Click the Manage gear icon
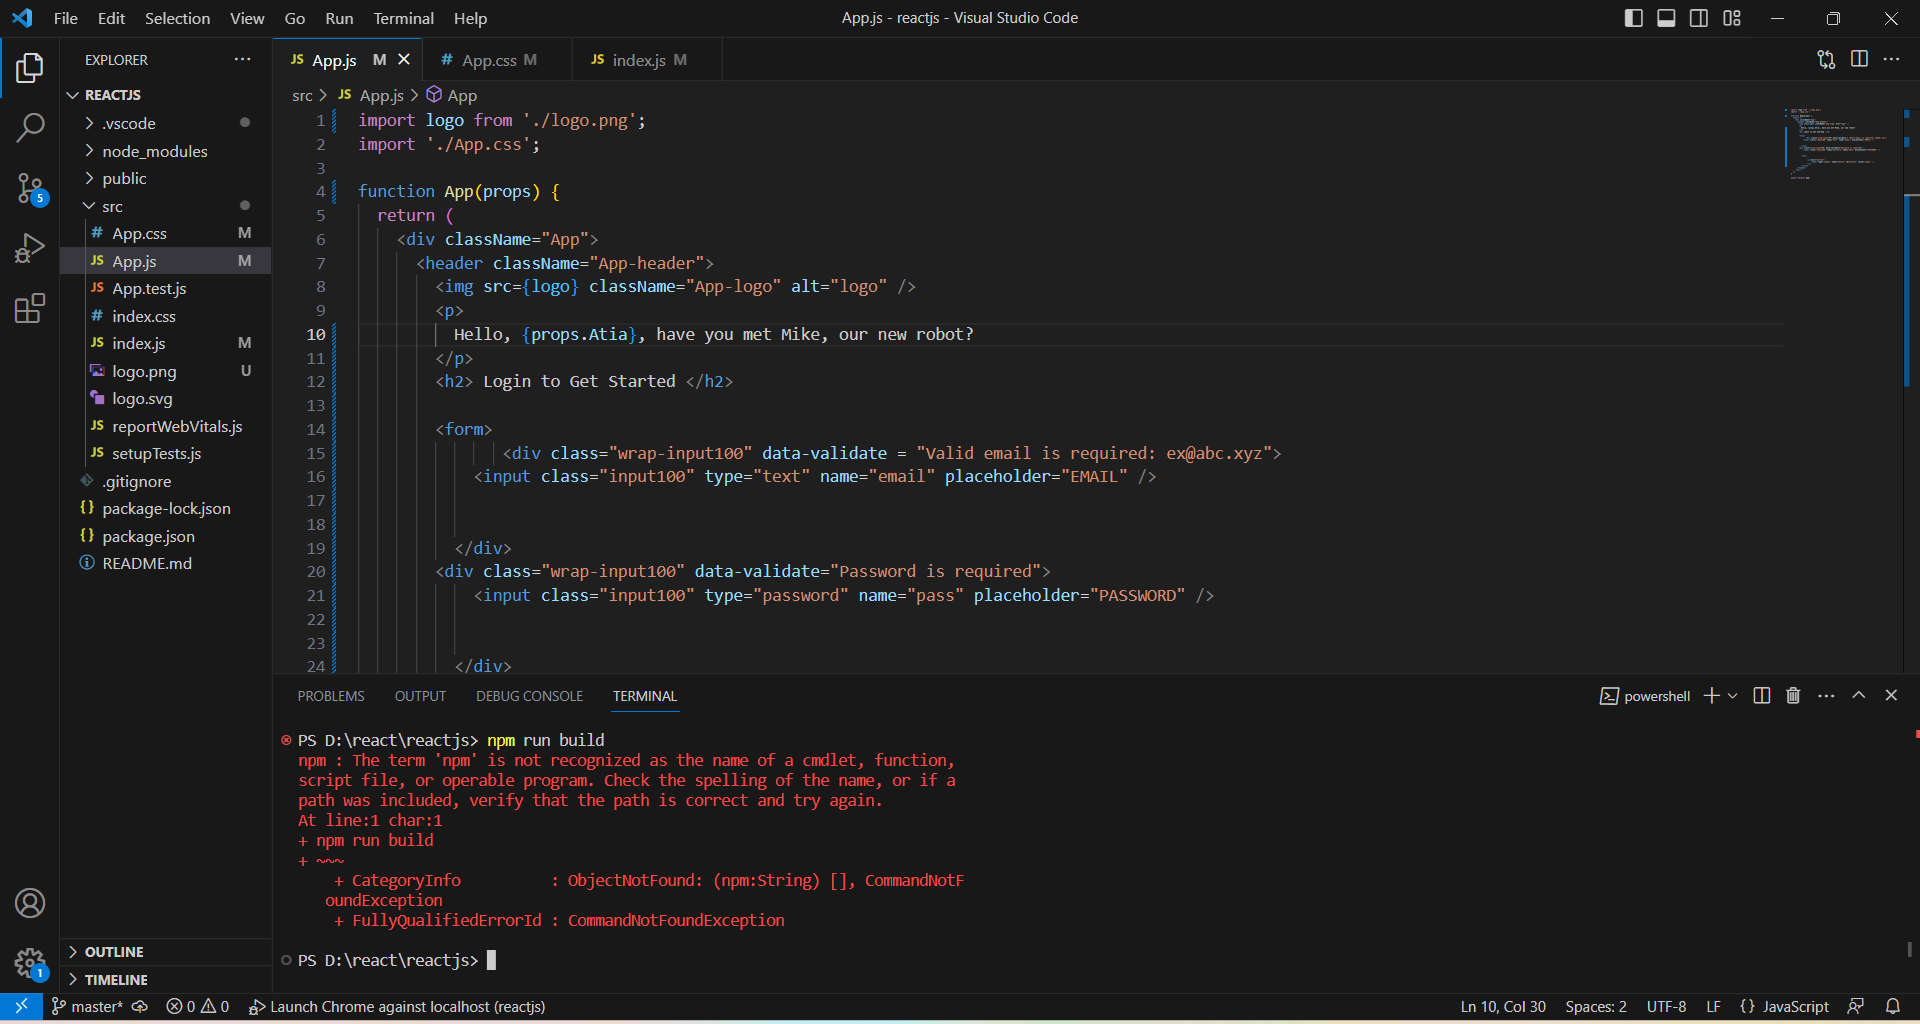Image resolution: width=1920 pixels, height=1024 pixels. click(x=30, y=963)
